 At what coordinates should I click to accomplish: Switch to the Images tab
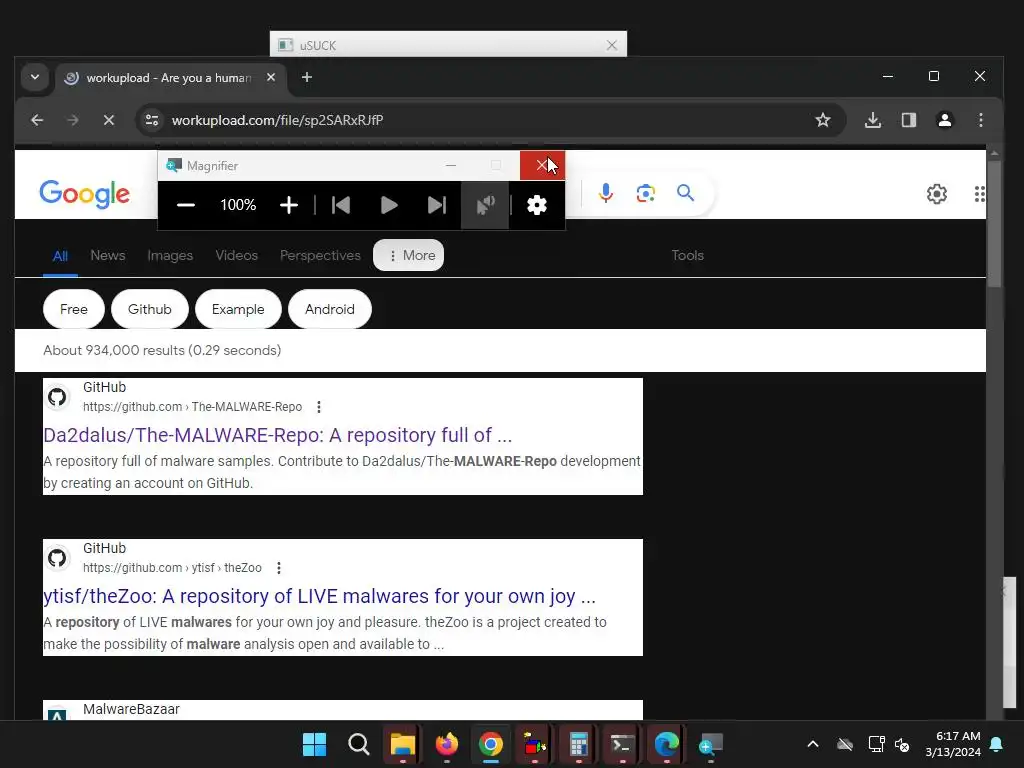pos(170,255)
